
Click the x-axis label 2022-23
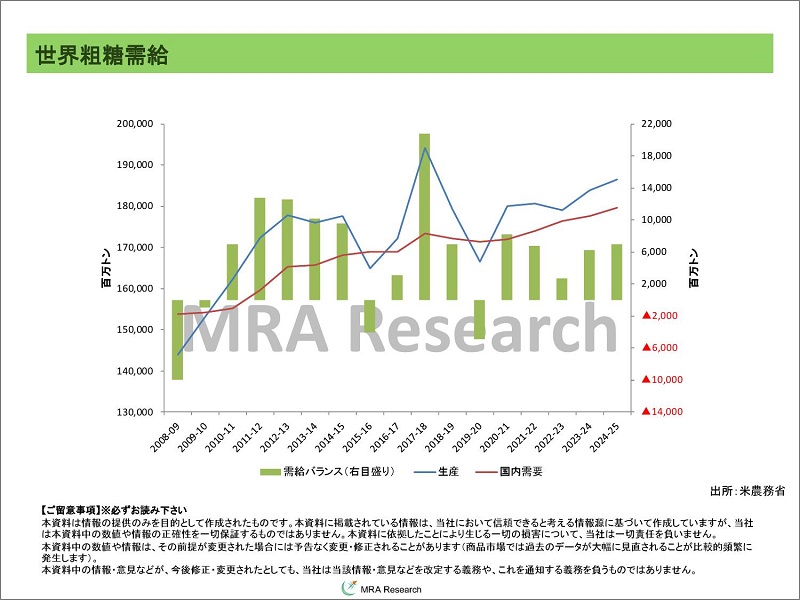point(550,437)
